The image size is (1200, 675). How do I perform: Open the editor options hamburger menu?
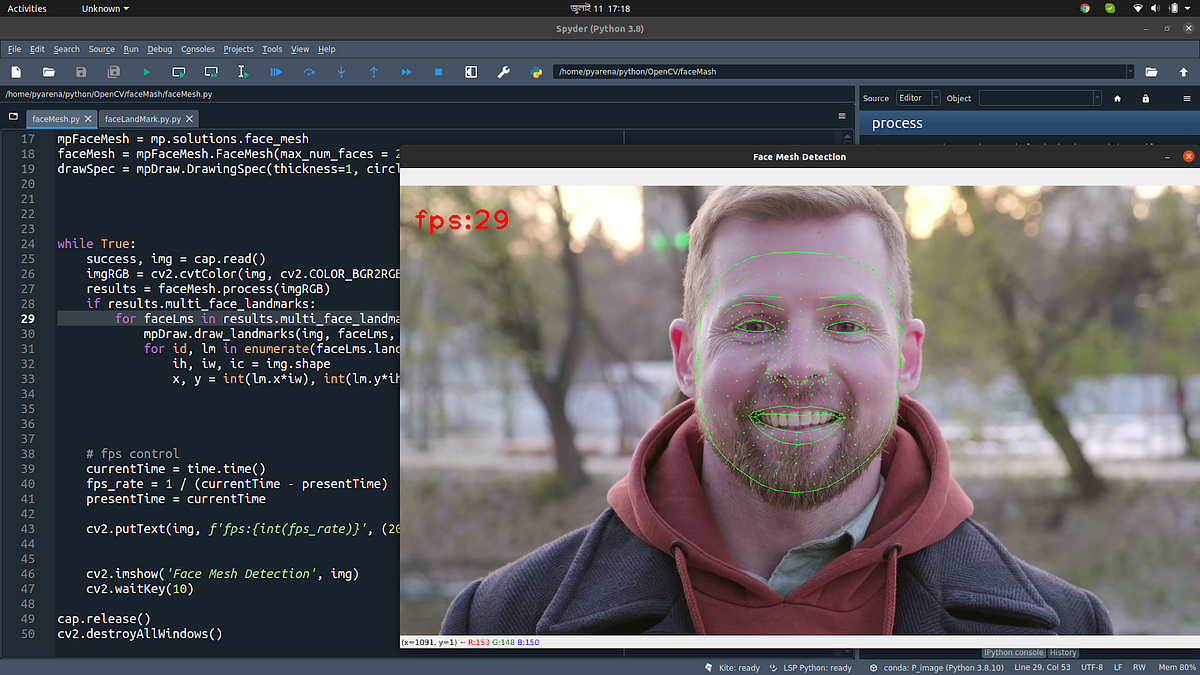[842, 116]
